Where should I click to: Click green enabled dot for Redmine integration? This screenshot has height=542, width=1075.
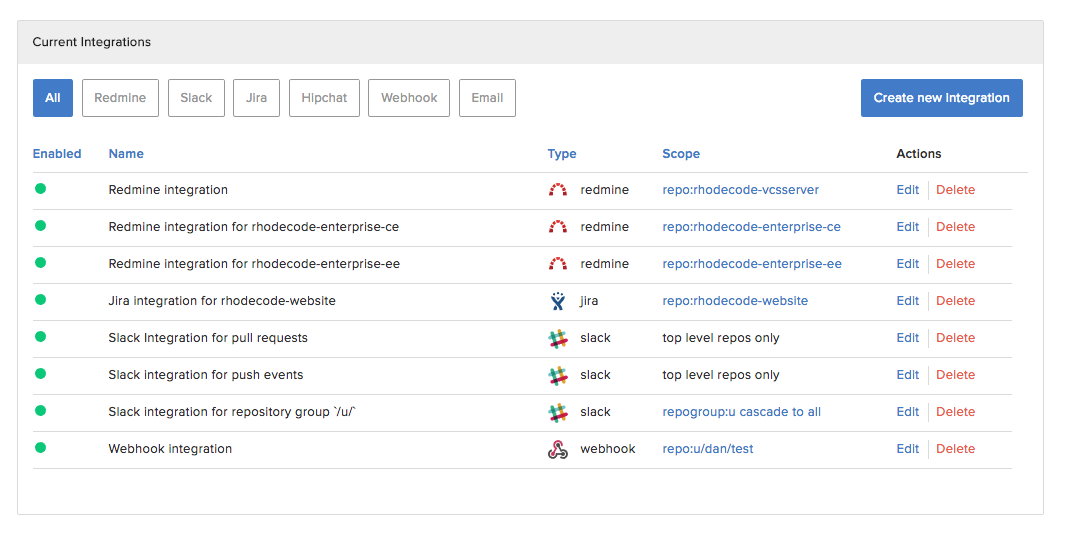[41, 189]
